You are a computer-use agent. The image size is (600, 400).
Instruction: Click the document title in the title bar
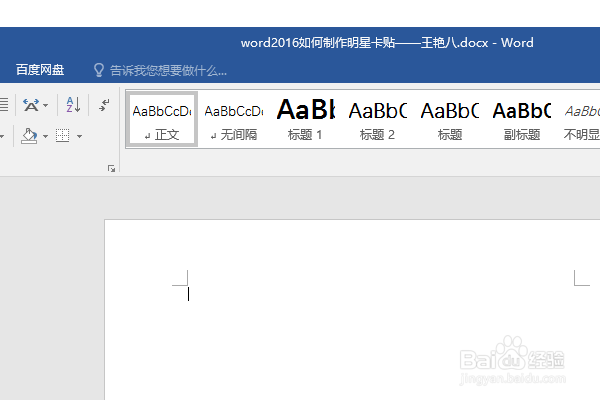(x=387, y=42)
